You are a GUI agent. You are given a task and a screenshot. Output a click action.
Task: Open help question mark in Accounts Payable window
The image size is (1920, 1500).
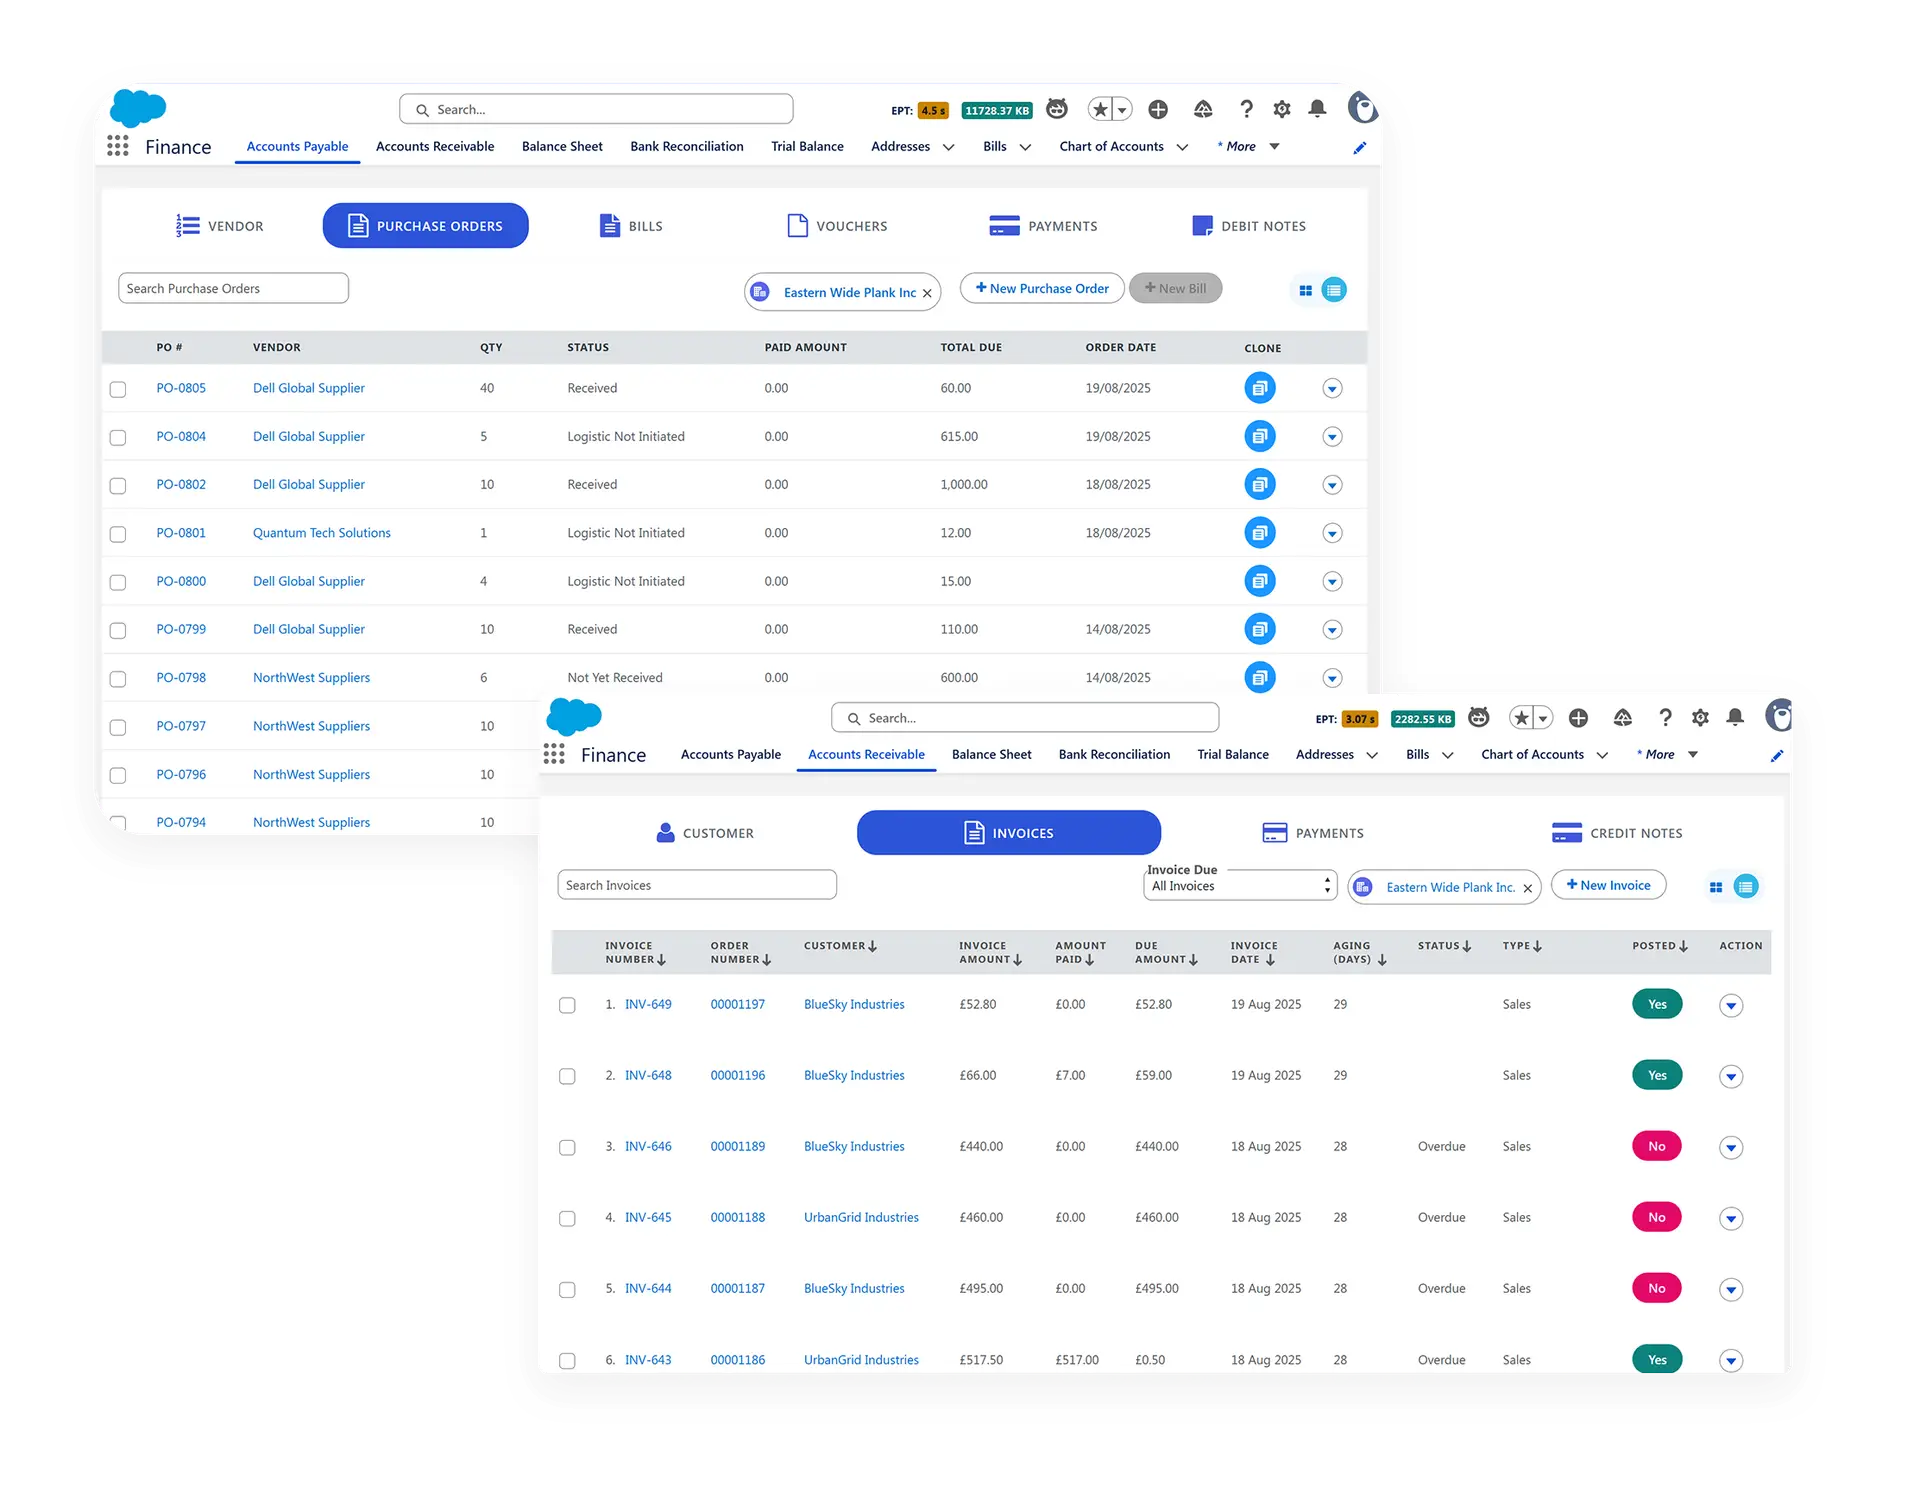coord(1246,109)
